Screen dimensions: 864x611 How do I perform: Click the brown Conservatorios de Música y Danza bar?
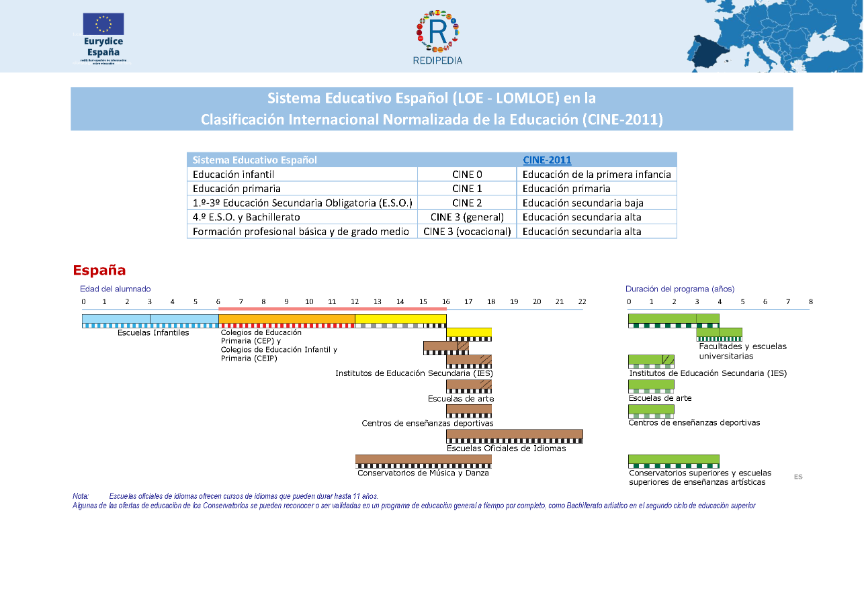pos(423,460)
